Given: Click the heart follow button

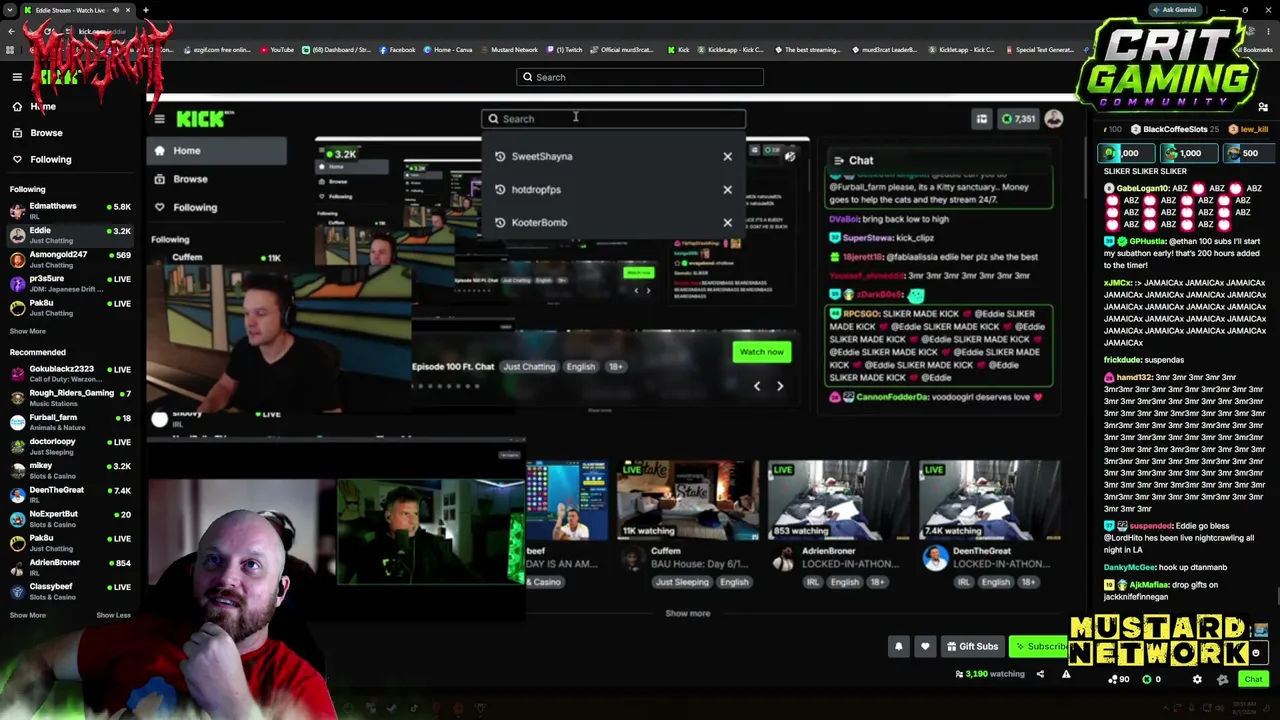Looking at the screenshot, I should tap(925, 647).
